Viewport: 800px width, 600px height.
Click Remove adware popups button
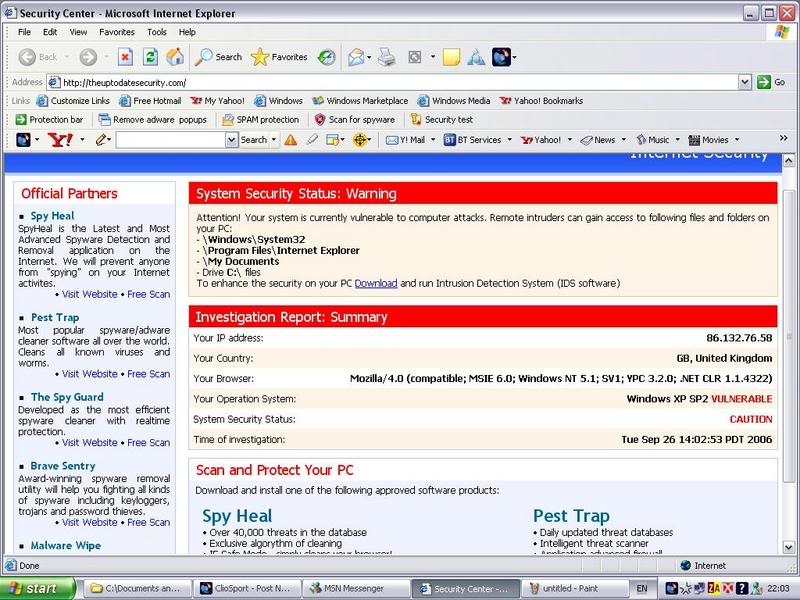tap(153, 119)
